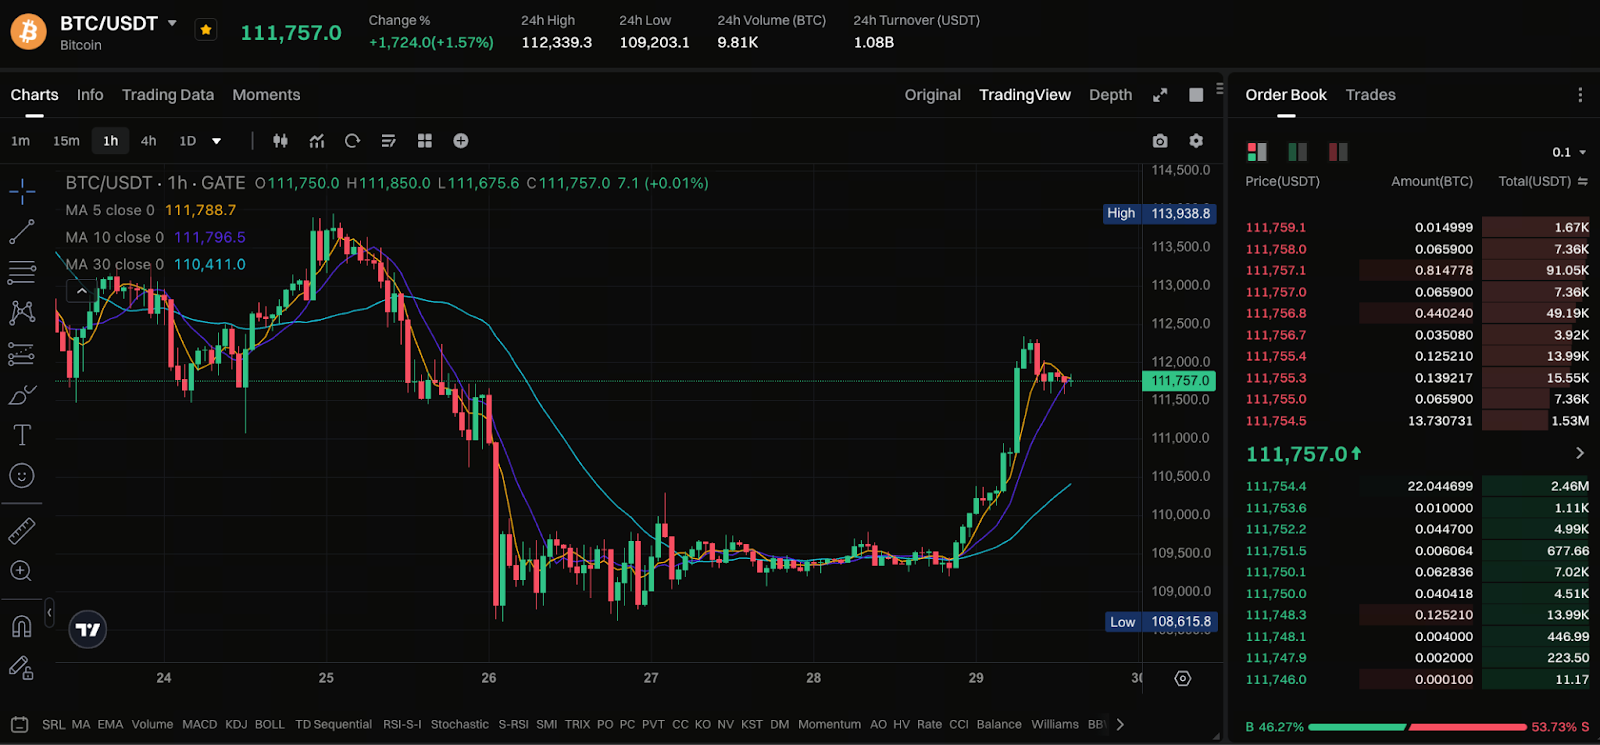
Task: Click the chart layout square icon
Action: point(1196,95)
